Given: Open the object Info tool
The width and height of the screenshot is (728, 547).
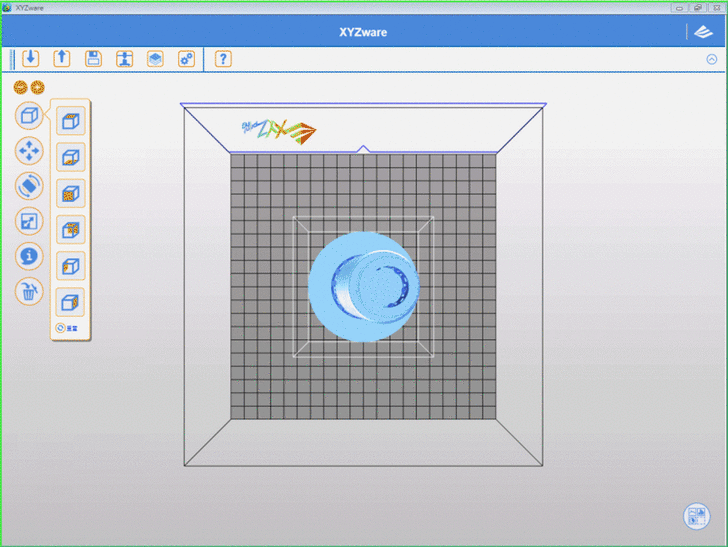Looking at the screenshot, I should point(29,256).
